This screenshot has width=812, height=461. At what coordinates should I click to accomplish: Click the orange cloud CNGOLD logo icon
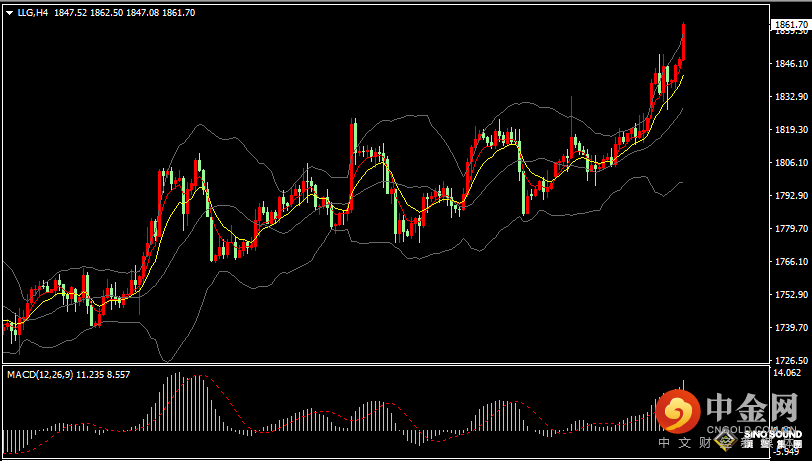tap(680, 410)
